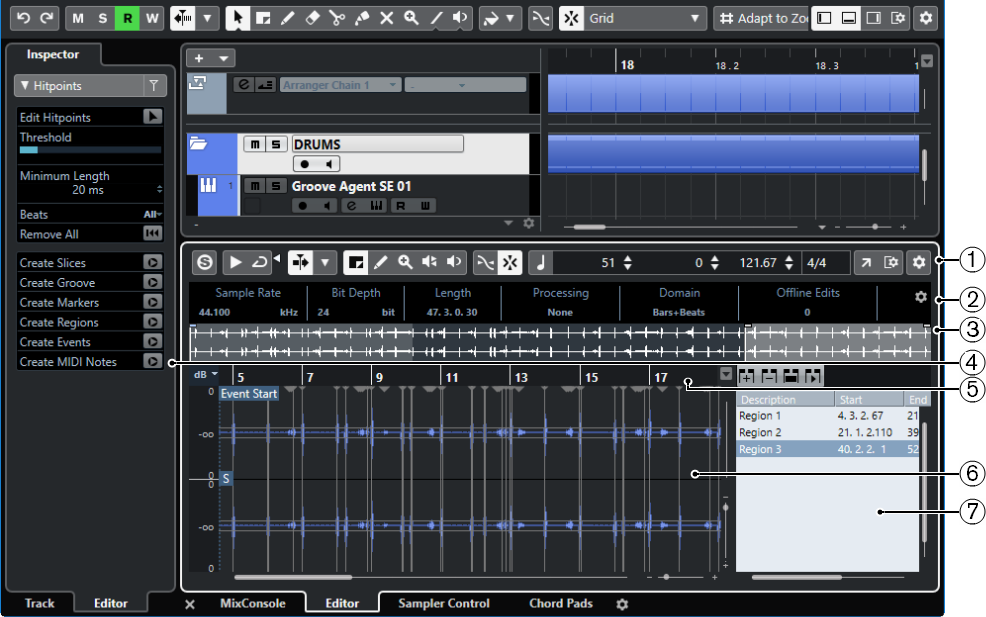The height and width of the screenshot is (617, 986).
Task: Open main toolbar settings gear
Action: (926, 18)
